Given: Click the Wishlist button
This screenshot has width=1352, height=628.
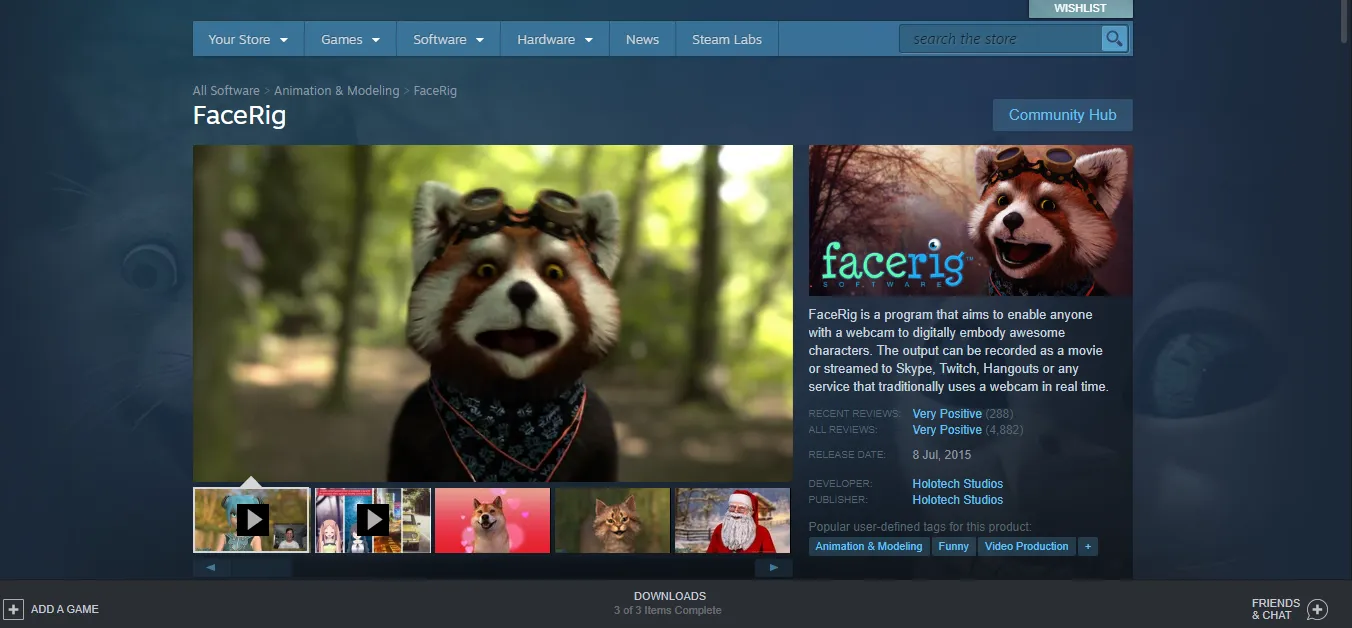Looking at the screenshot, I should (1080, 8).
